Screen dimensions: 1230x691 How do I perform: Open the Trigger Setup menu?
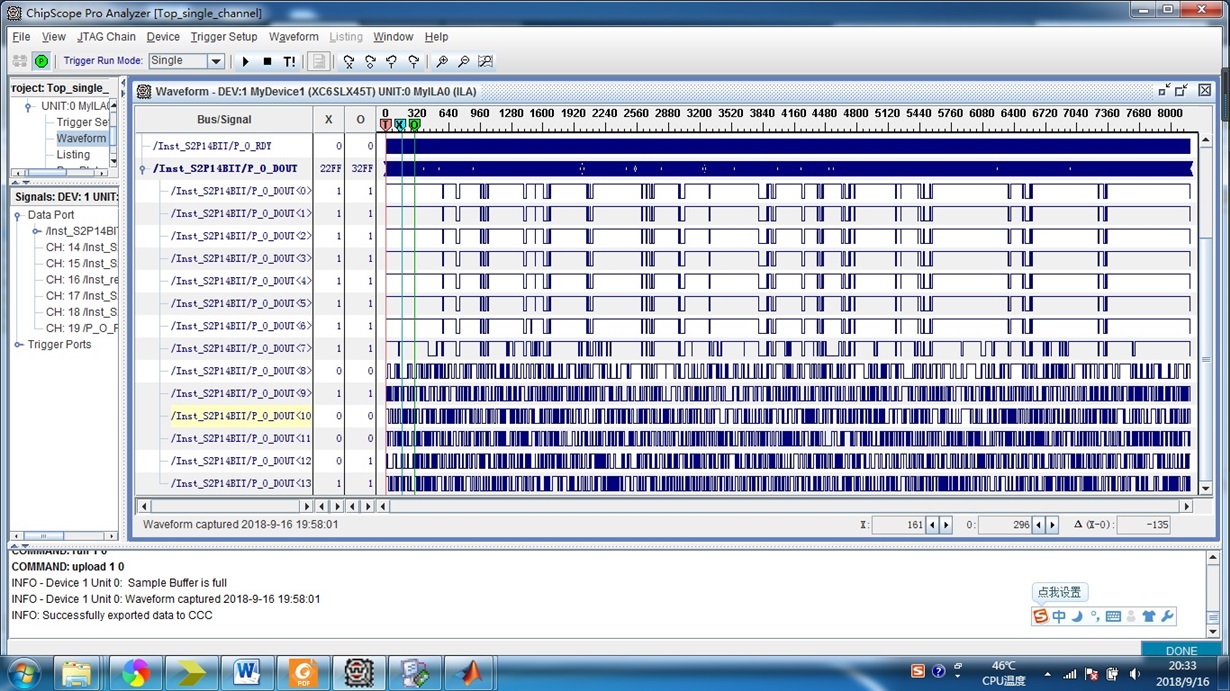224,37
